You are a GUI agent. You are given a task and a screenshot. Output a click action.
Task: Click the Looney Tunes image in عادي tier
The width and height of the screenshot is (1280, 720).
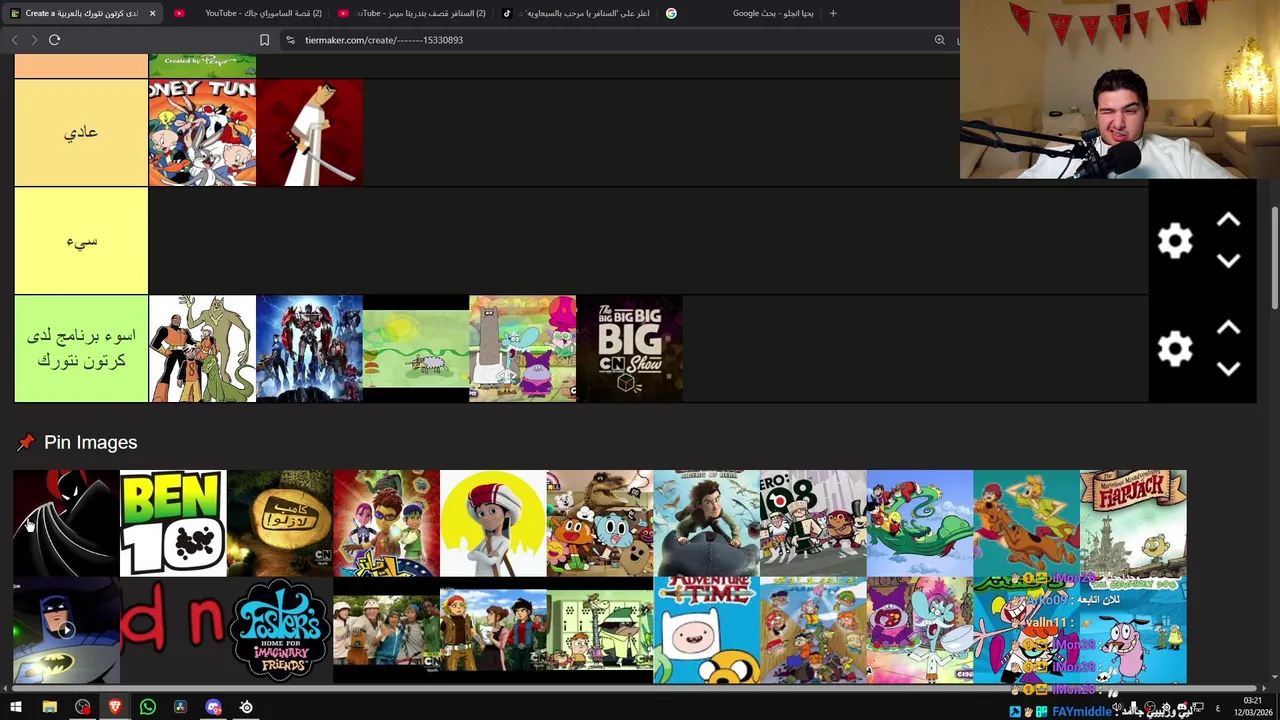202,133
